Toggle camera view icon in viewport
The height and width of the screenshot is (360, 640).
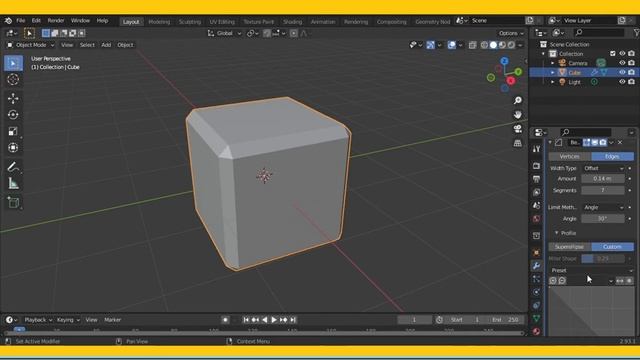click(x=518, y=129)
